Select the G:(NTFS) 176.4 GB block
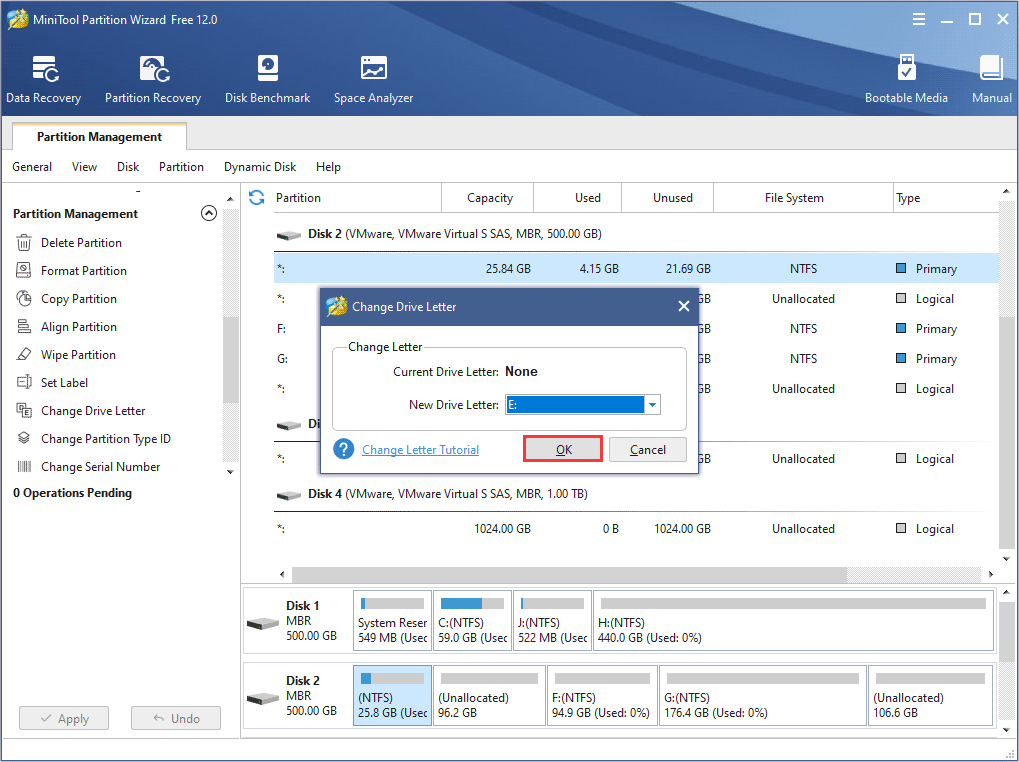Screen dimensions: 1019x762 [763, 695]
